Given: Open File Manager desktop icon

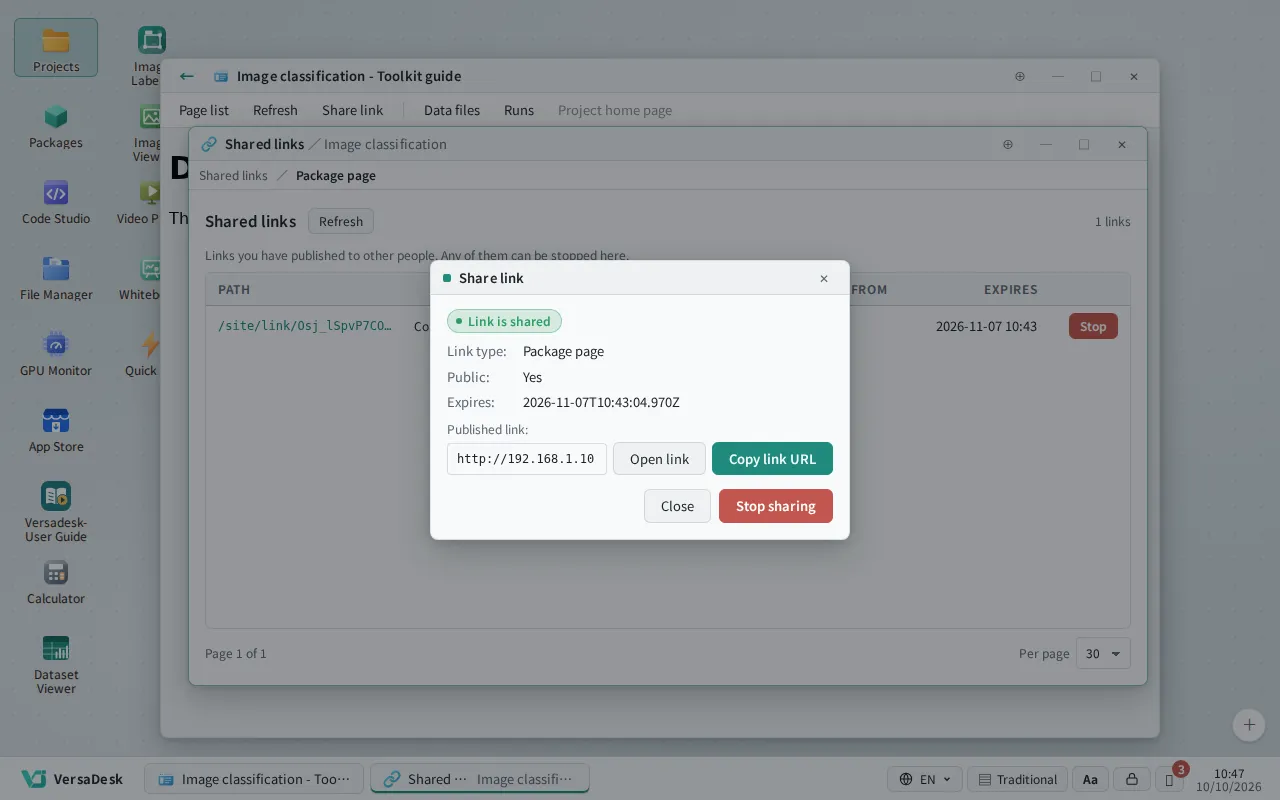Looking at the screenshot, I should 56,276.
